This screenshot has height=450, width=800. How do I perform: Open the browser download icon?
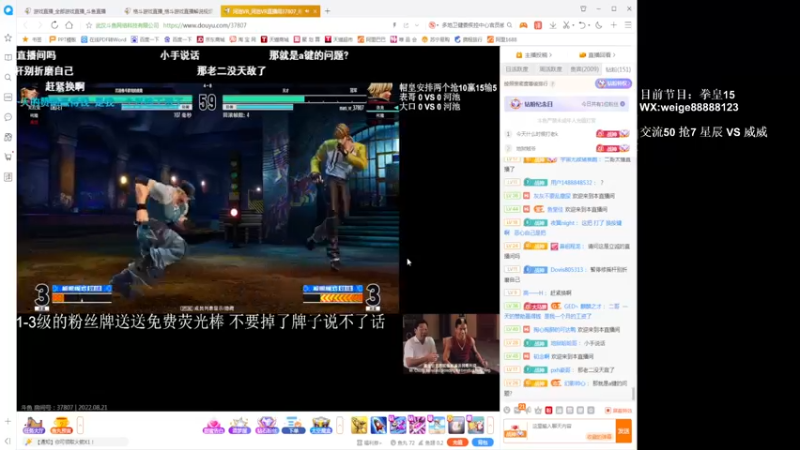(x=553, y=25)
